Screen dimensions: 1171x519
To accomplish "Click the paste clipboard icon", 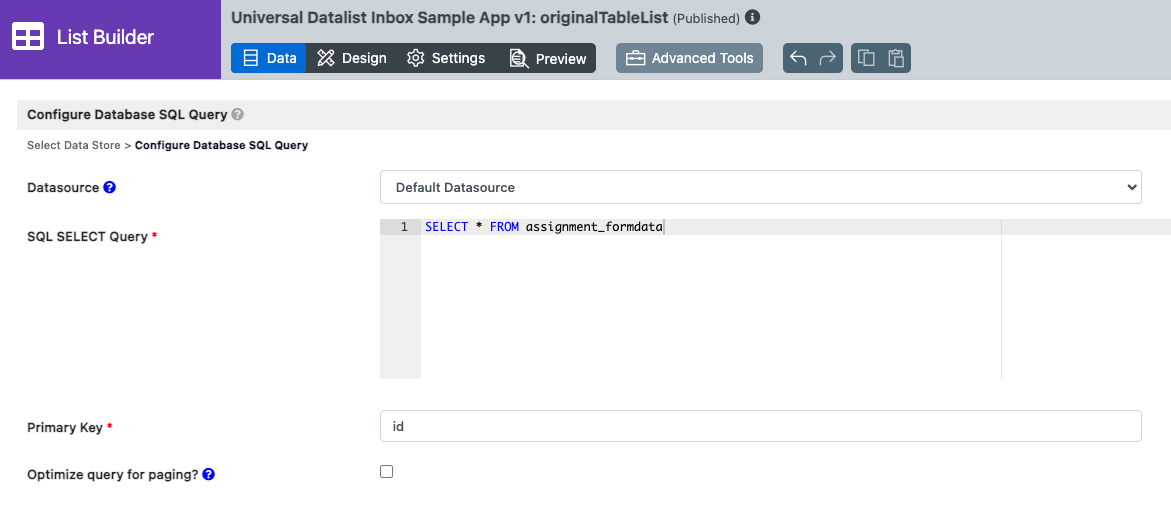I will (x=896, y=58).
